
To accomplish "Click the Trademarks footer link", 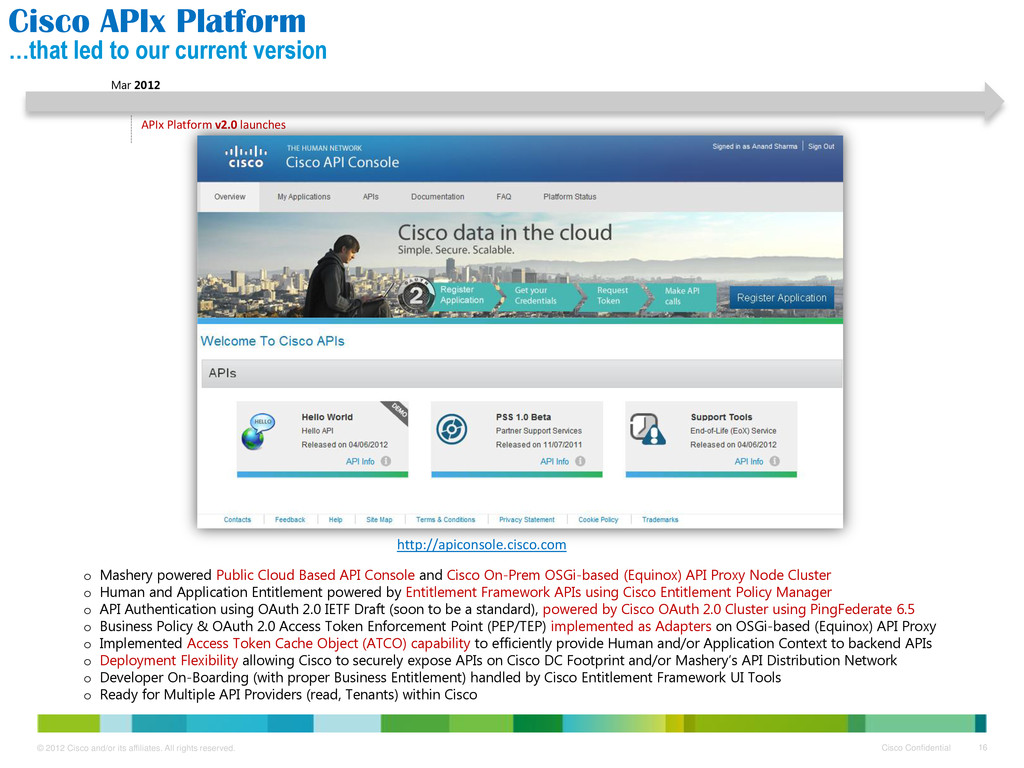I will tap(660, 520).
